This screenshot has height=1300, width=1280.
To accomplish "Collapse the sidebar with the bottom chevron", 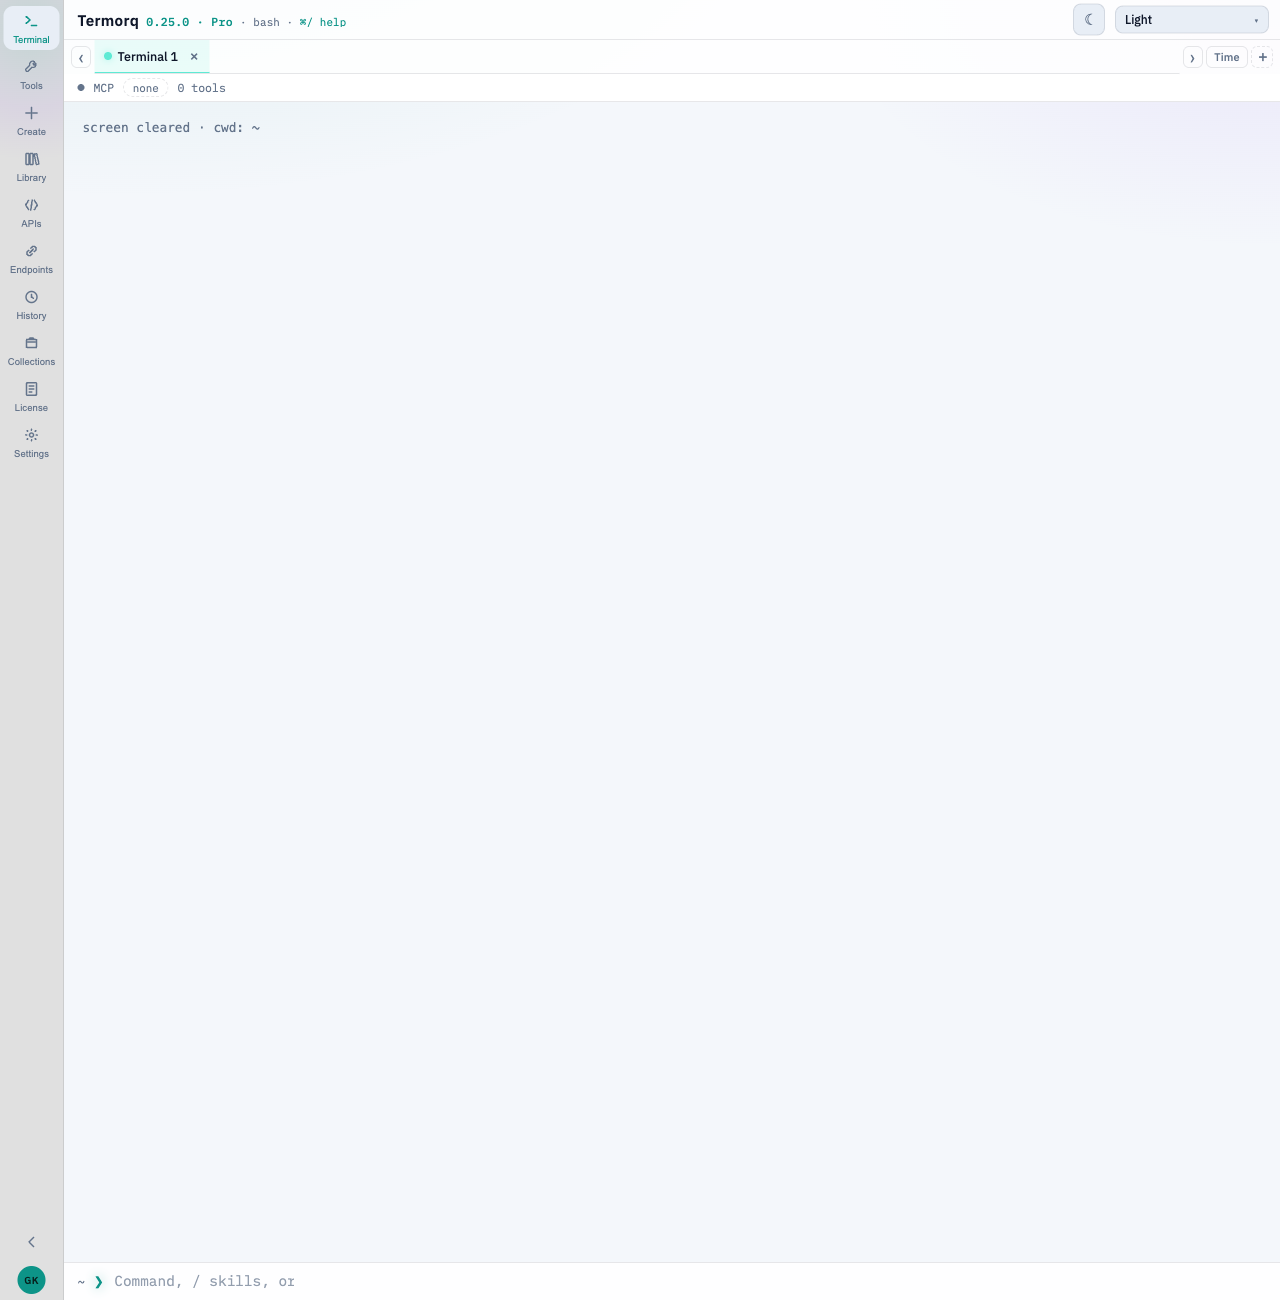I will [x=31, y=1242].
